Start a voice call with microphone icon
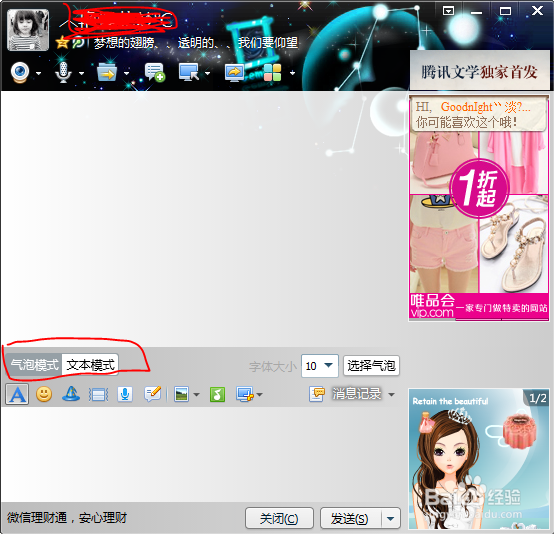 pyautogui.click(x=63, y=72)
